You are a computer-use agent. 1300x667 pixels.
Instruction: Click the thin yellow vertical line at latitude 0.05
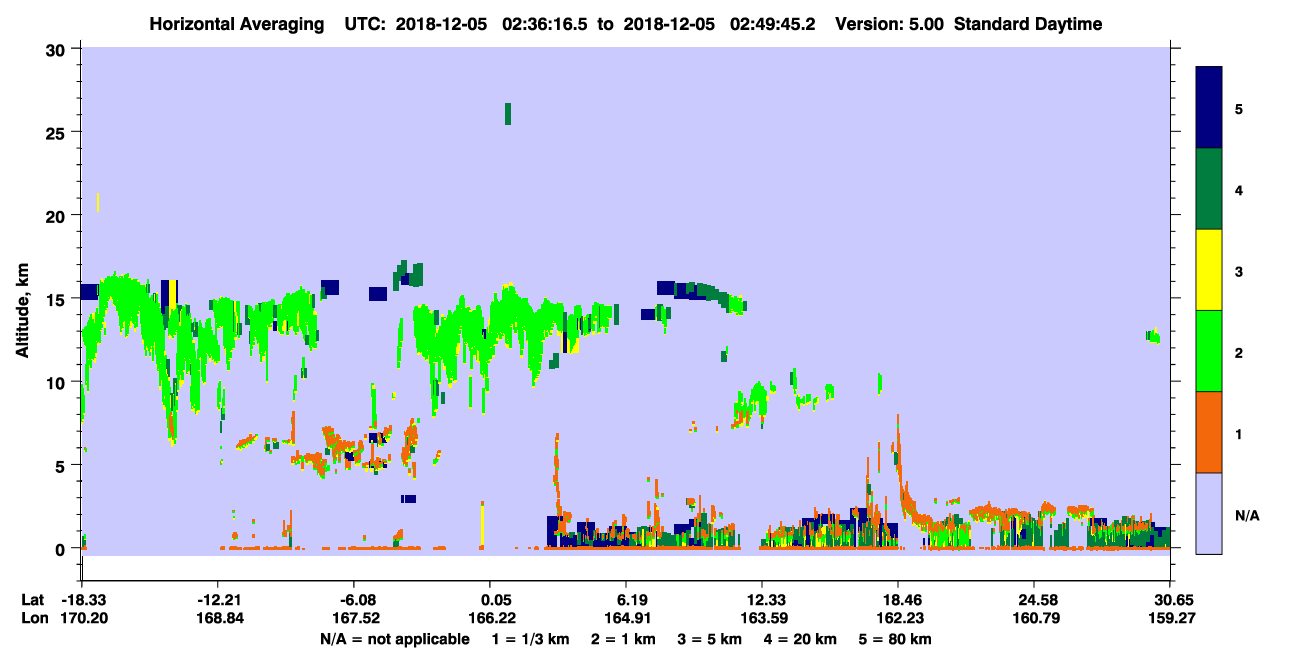(482, 524)
